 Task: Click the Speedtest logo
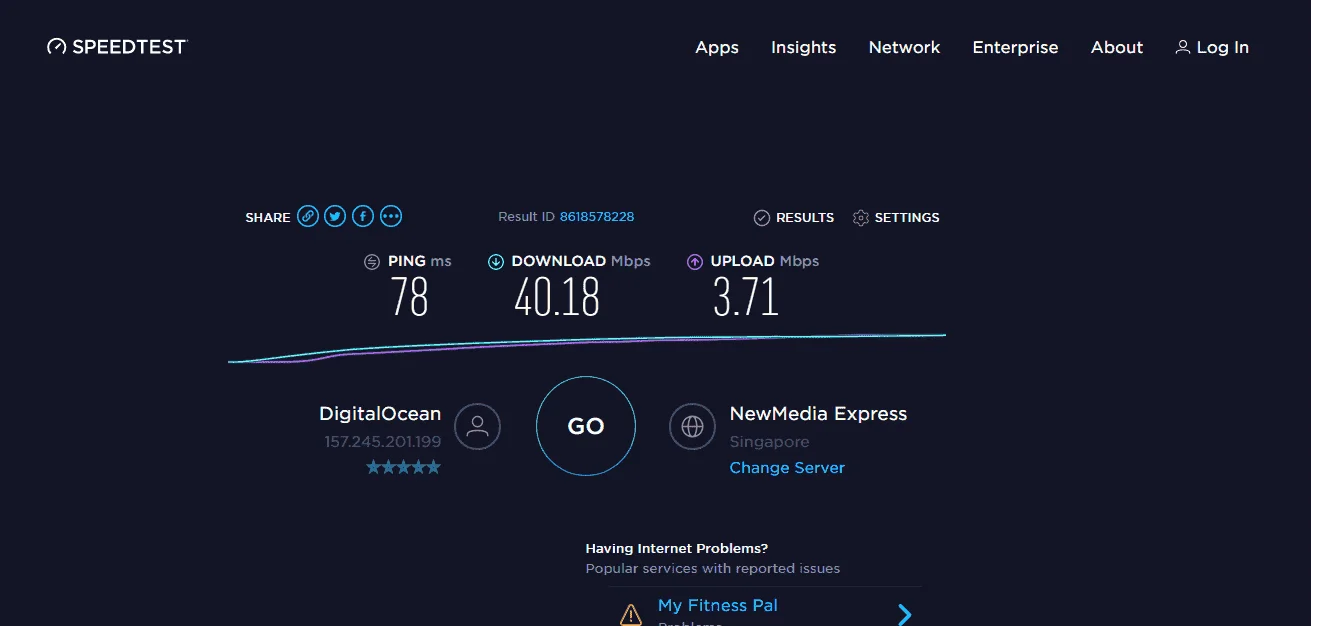117,47
